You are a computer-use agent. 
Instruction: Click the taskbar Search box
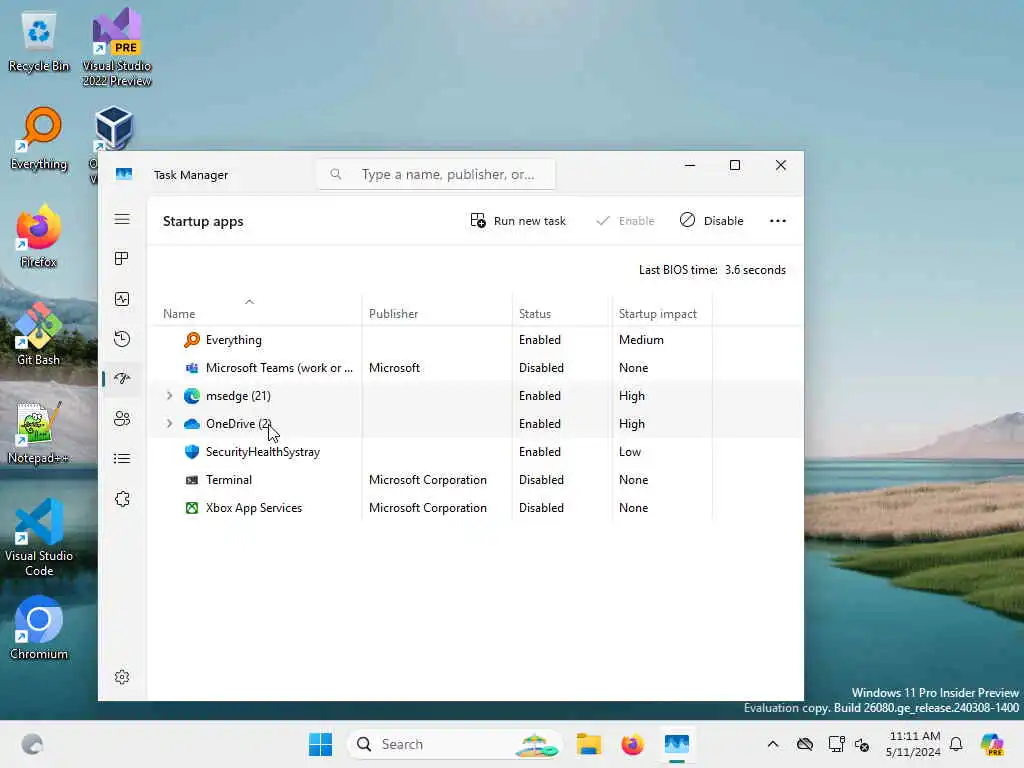pos(456,744)
